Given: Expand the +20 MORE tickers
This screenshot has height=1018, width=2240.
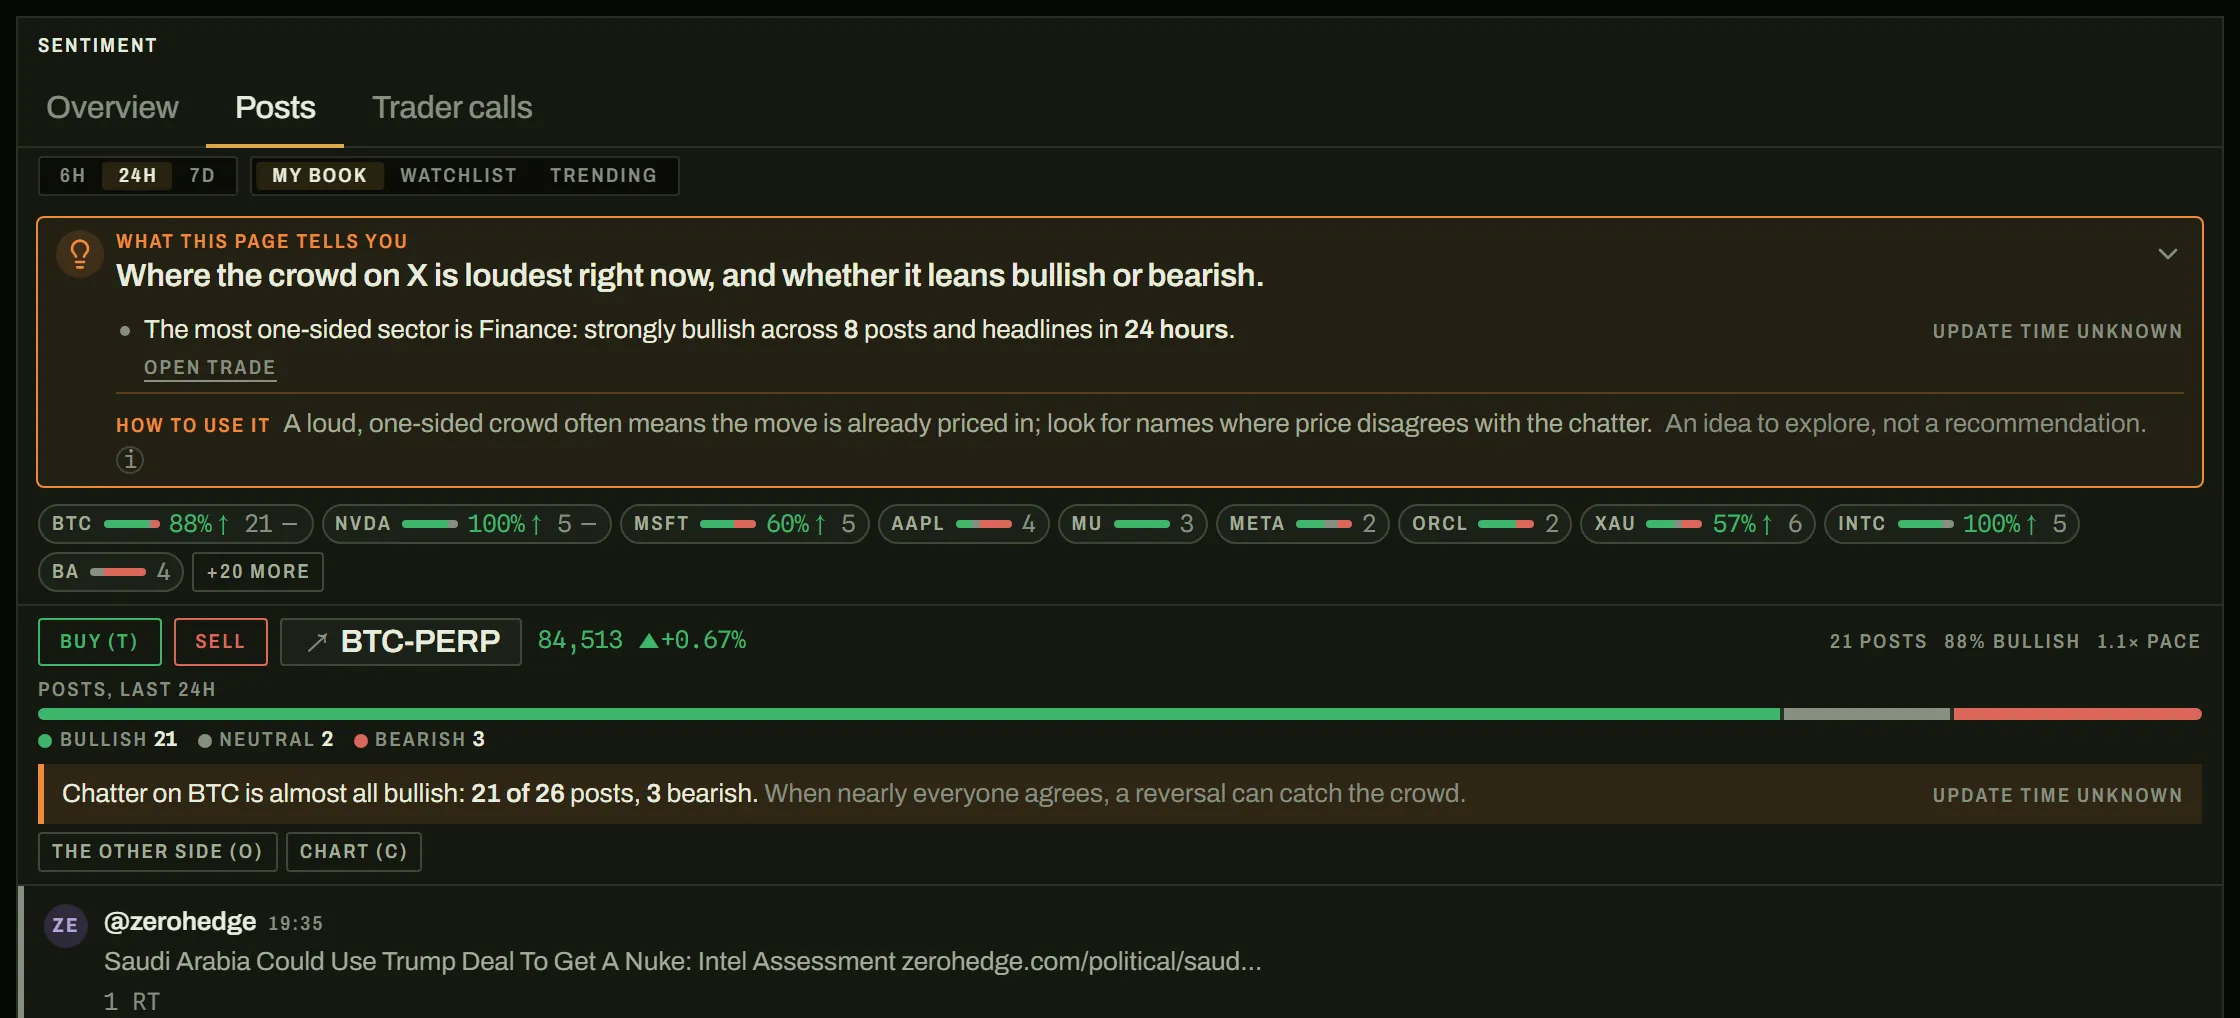Looking at the screenshot, I should [x=258, y=572].
